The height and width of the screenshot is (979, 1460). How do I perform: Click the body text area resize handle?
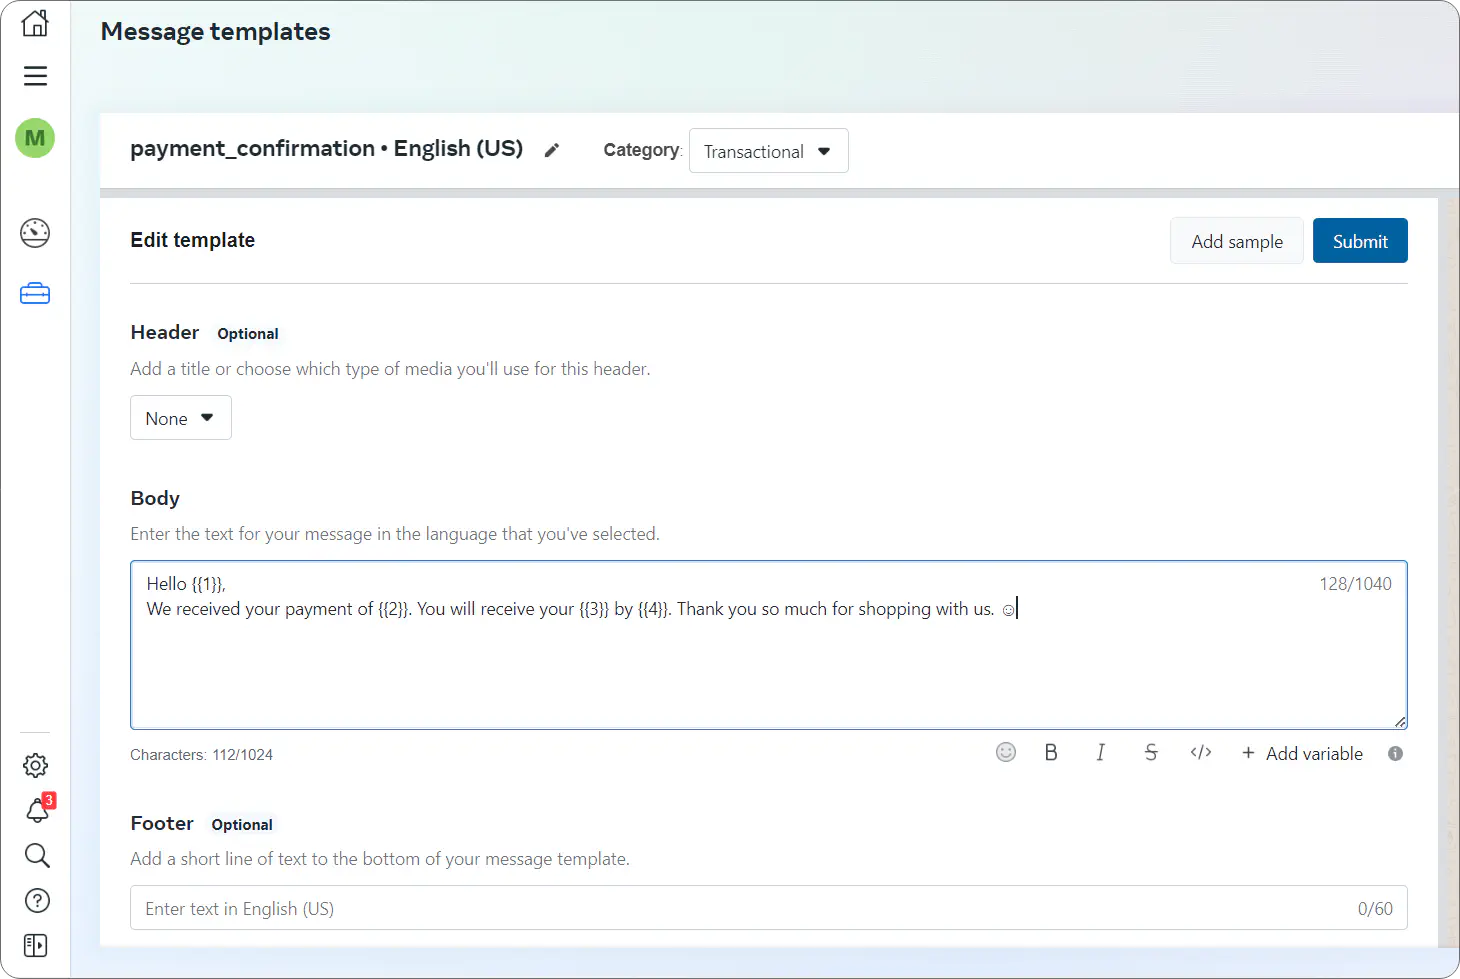[1400, 722]
